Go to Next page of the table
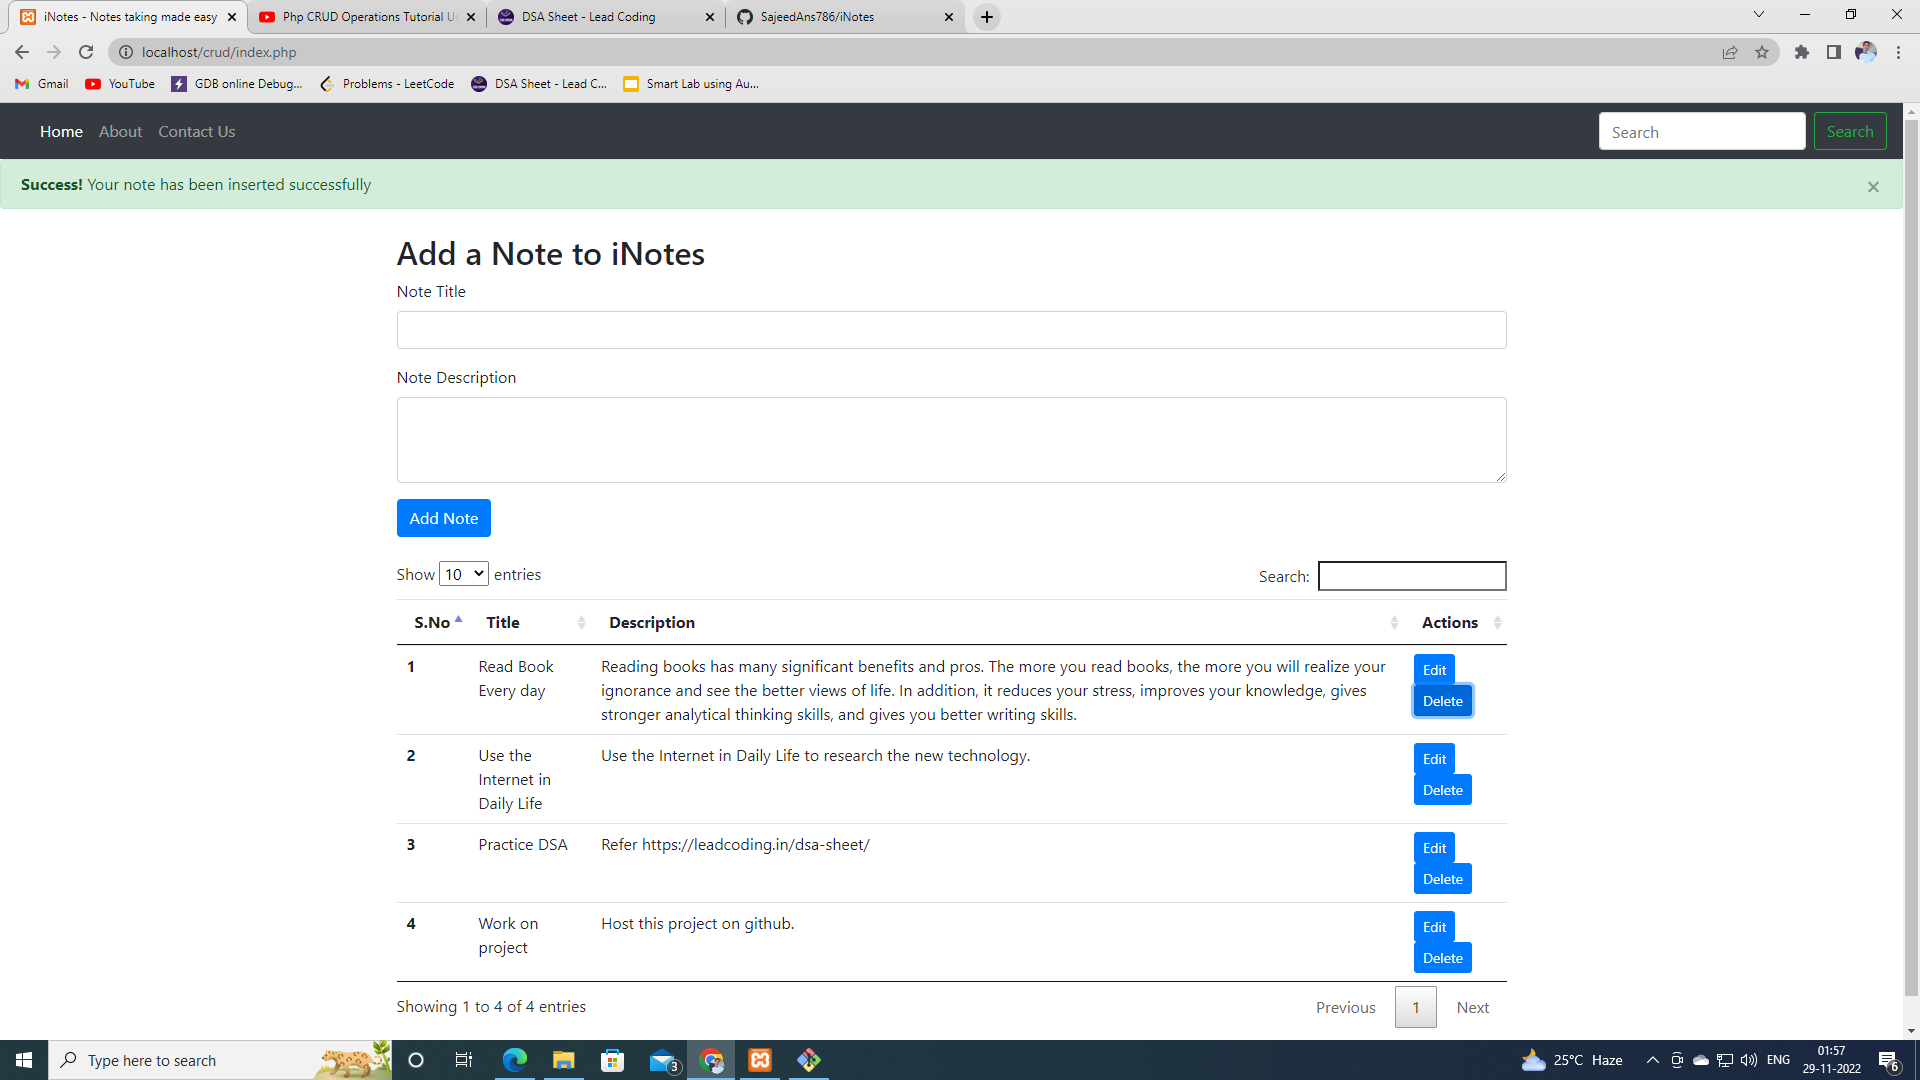This screenshot has height=1080, width=1920. click(1472, 1007)
